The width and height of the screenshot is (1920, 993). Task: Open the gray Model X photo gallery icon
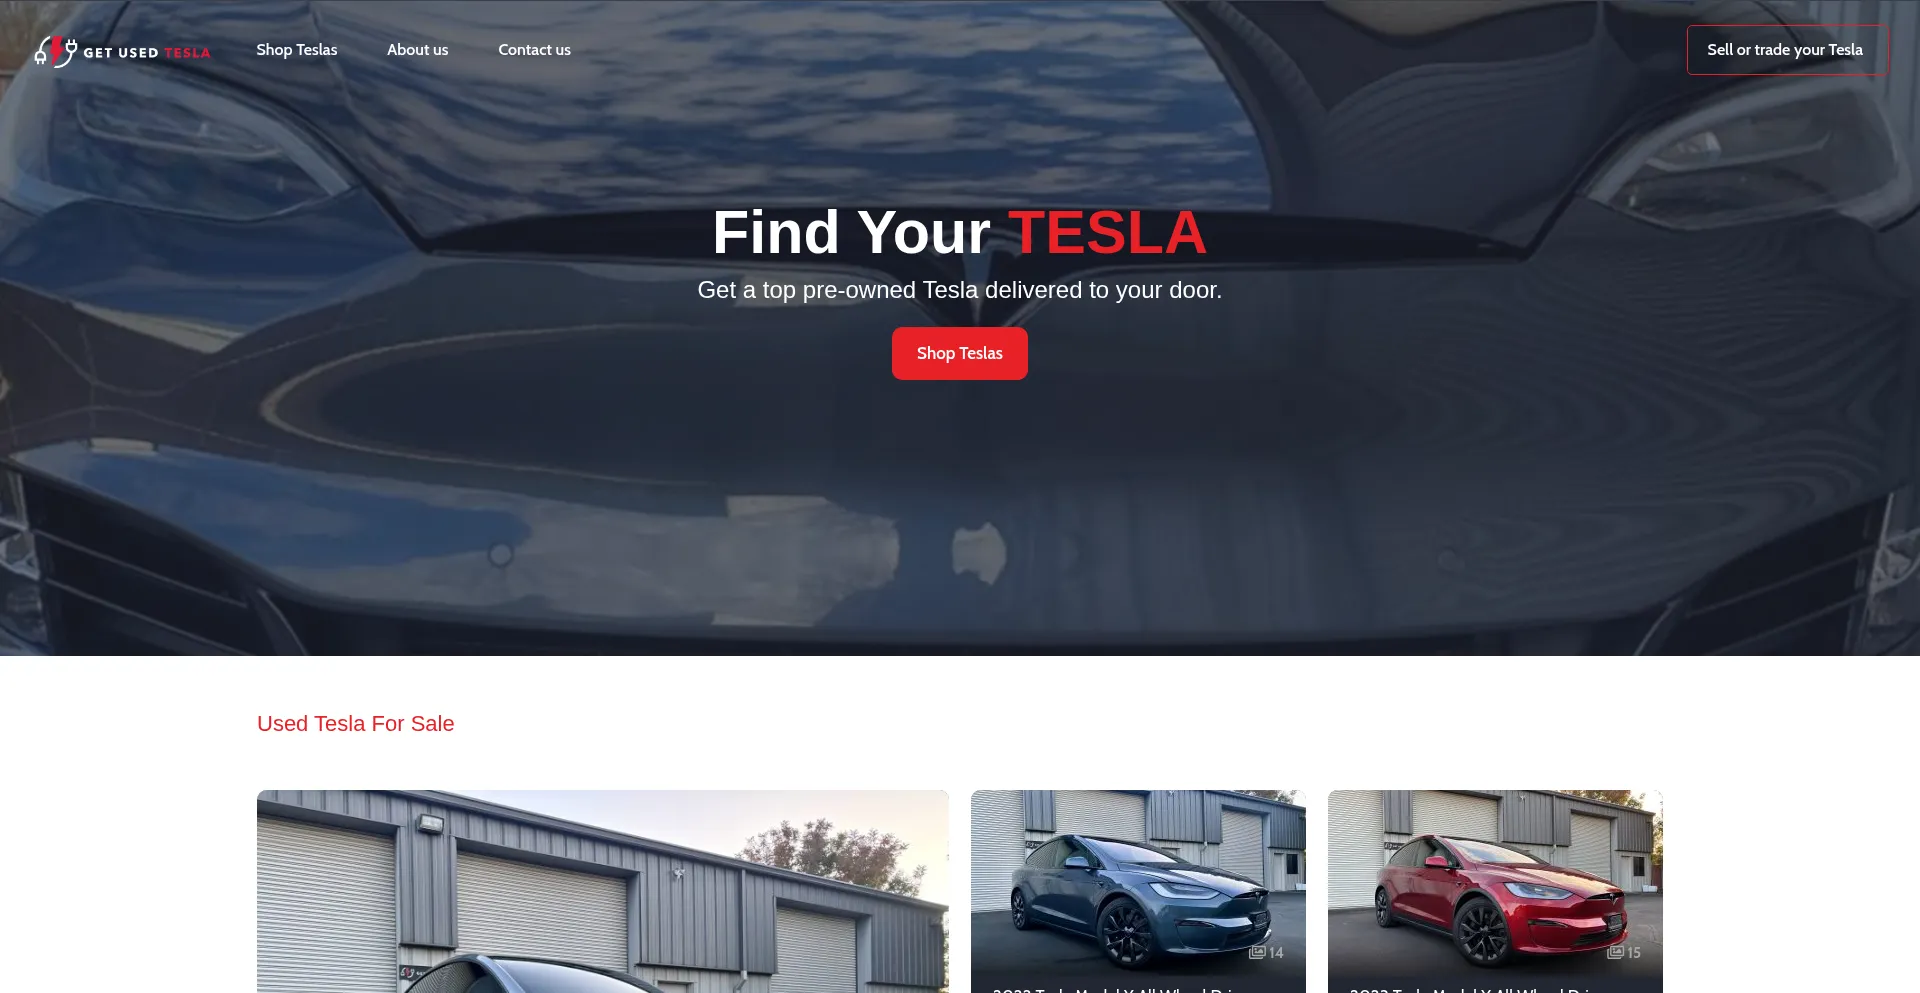[1257, 952]
